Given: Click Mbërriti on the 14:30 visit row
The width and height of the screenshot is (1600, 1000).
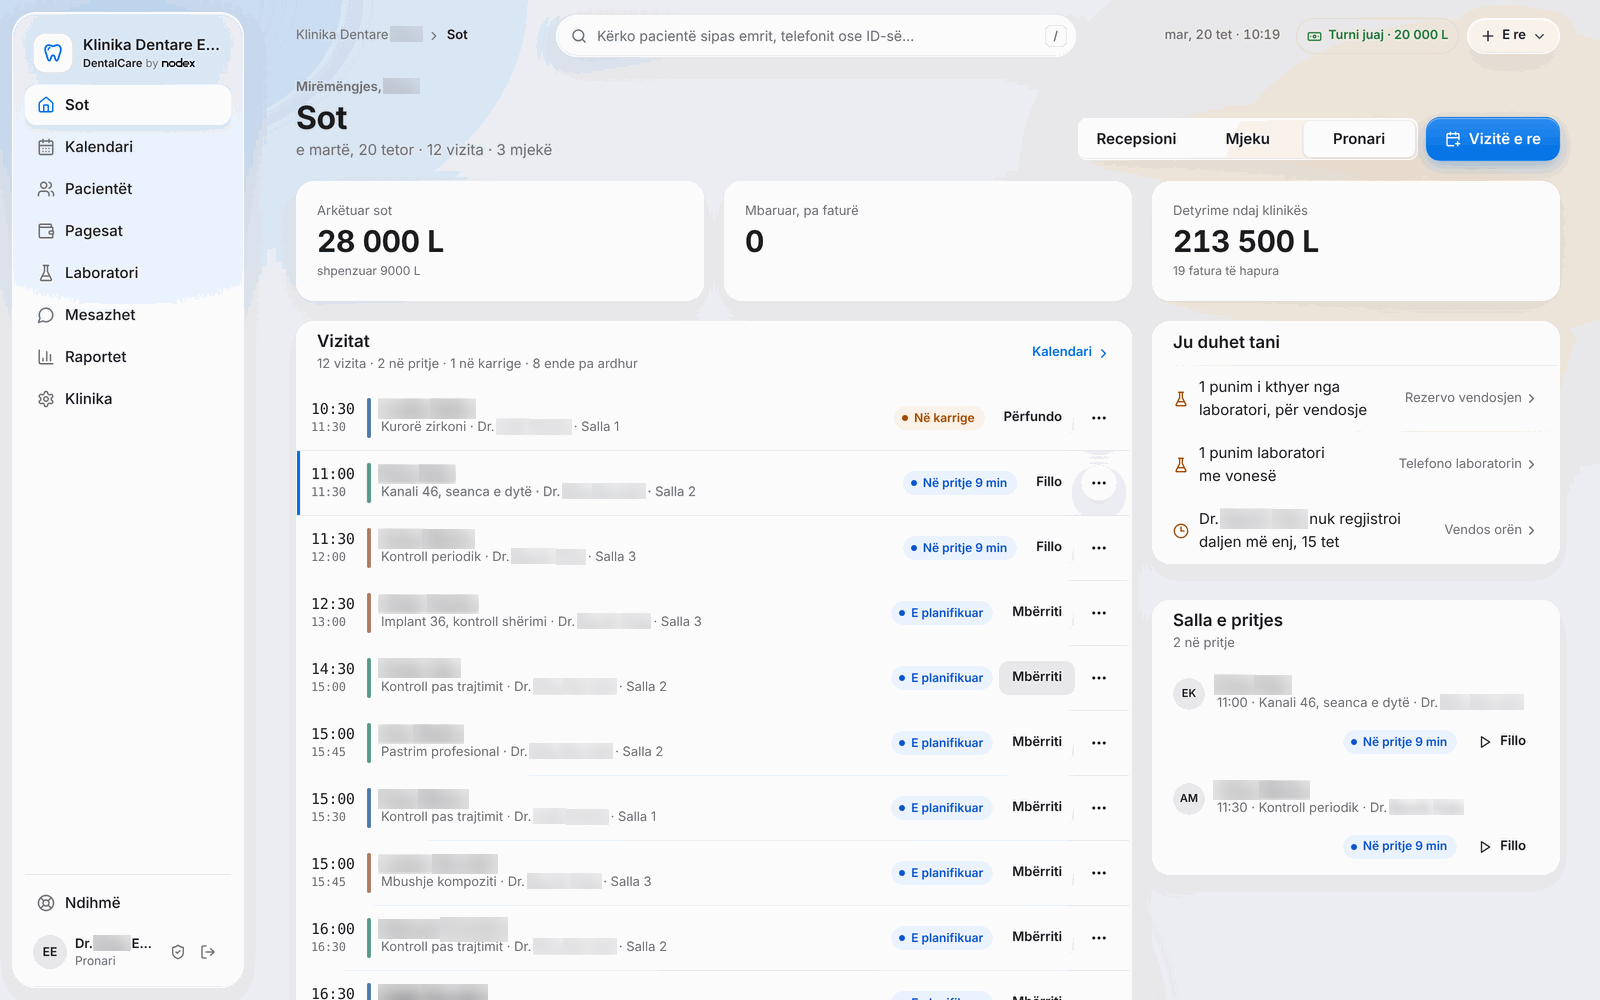Looking at the screenshot, I should pyautogui.click(x=1037, y=677).
